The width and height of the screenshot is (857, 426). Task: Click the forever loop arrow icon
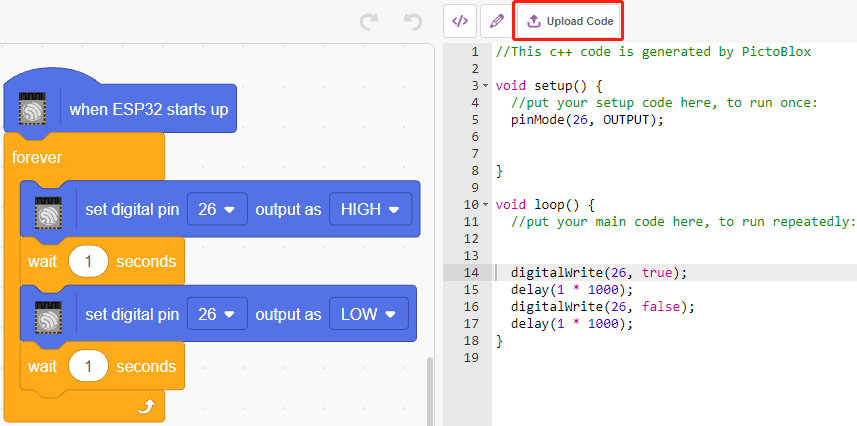click(x=146, y=406)
